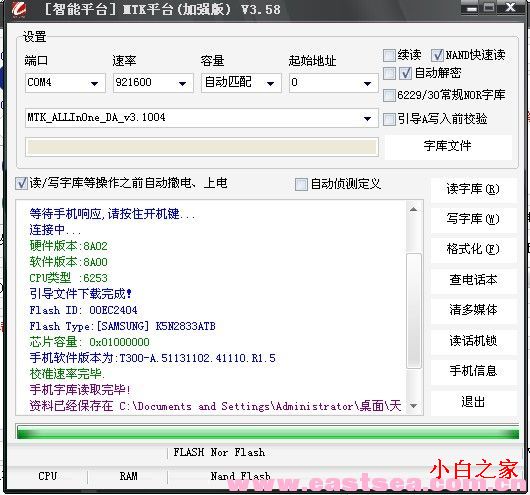Toggle the 续读 checkbox
This screenshot has height=495, width=530.
coord(389,55)
